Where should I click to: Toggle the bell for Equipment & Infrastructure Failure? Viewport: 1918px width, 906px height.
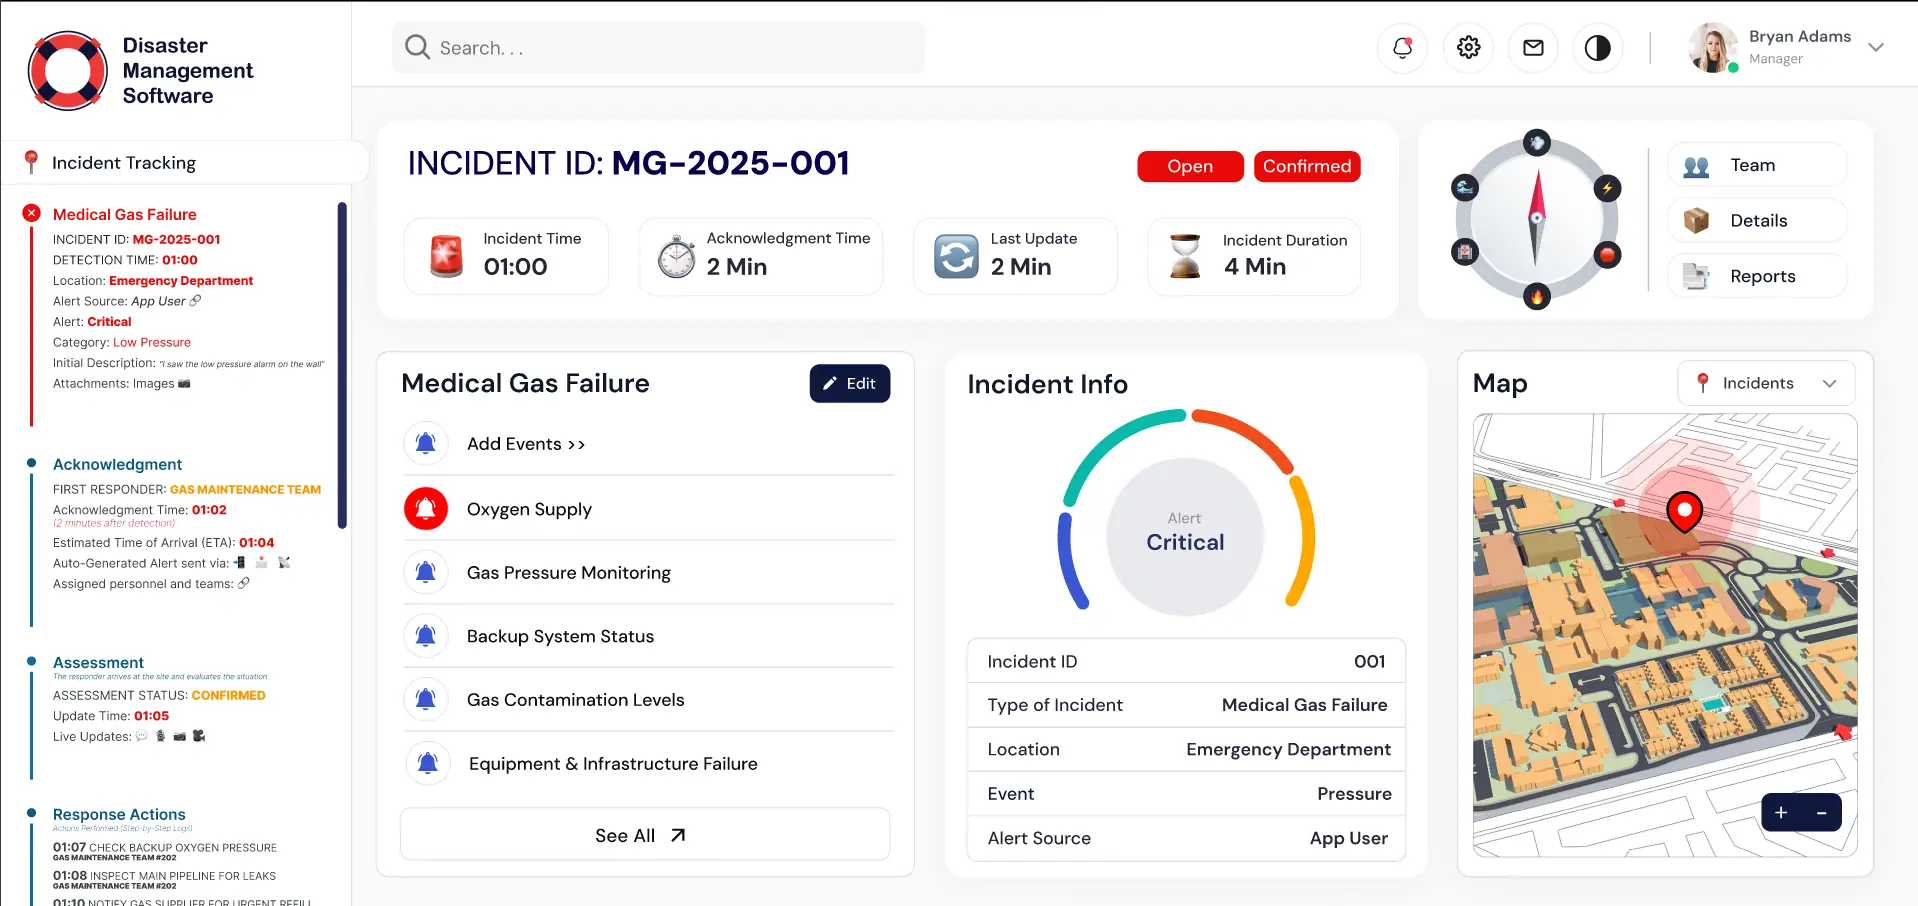[x=427, y=763]
